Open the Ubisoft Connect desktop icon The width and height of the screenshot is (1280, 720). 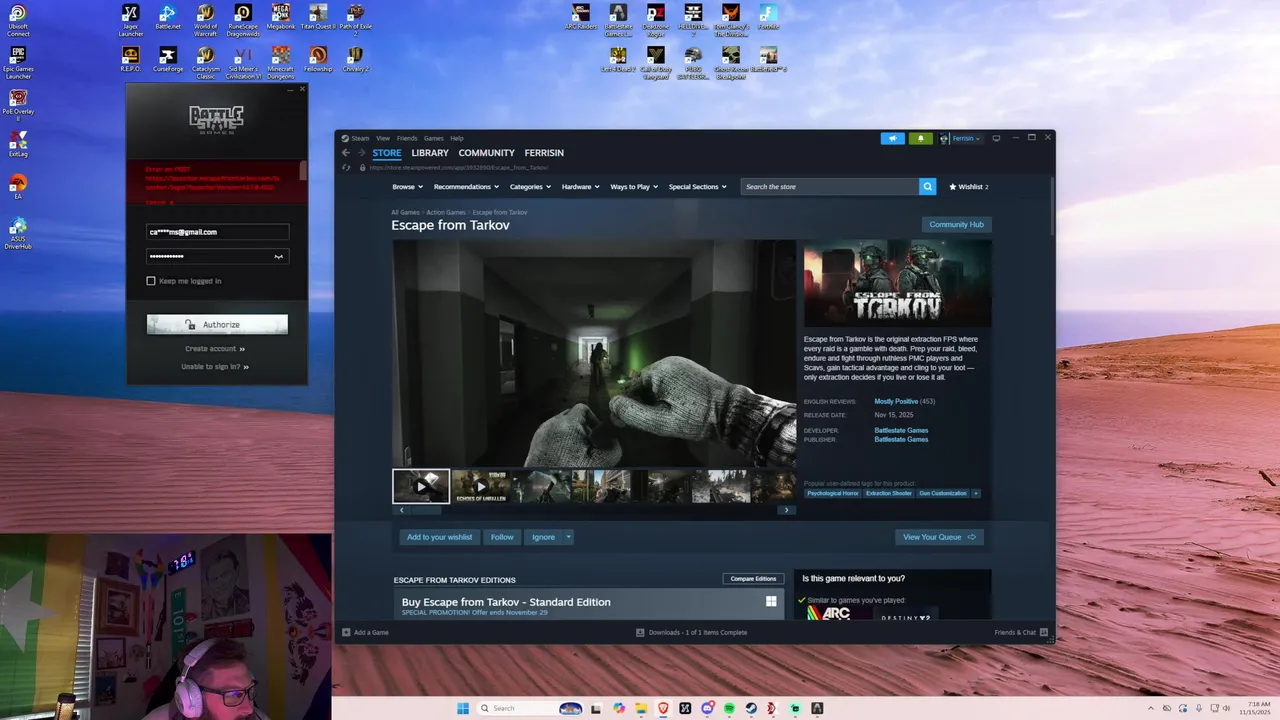[x=18, y=20]
